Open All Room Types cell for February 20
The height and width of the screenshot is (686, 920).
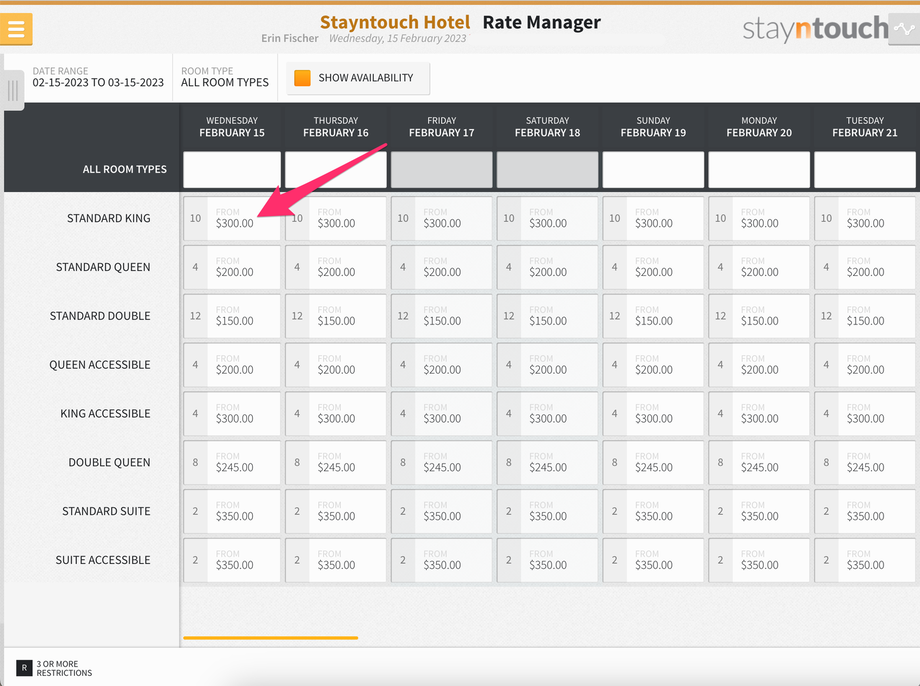click(759, 170)
